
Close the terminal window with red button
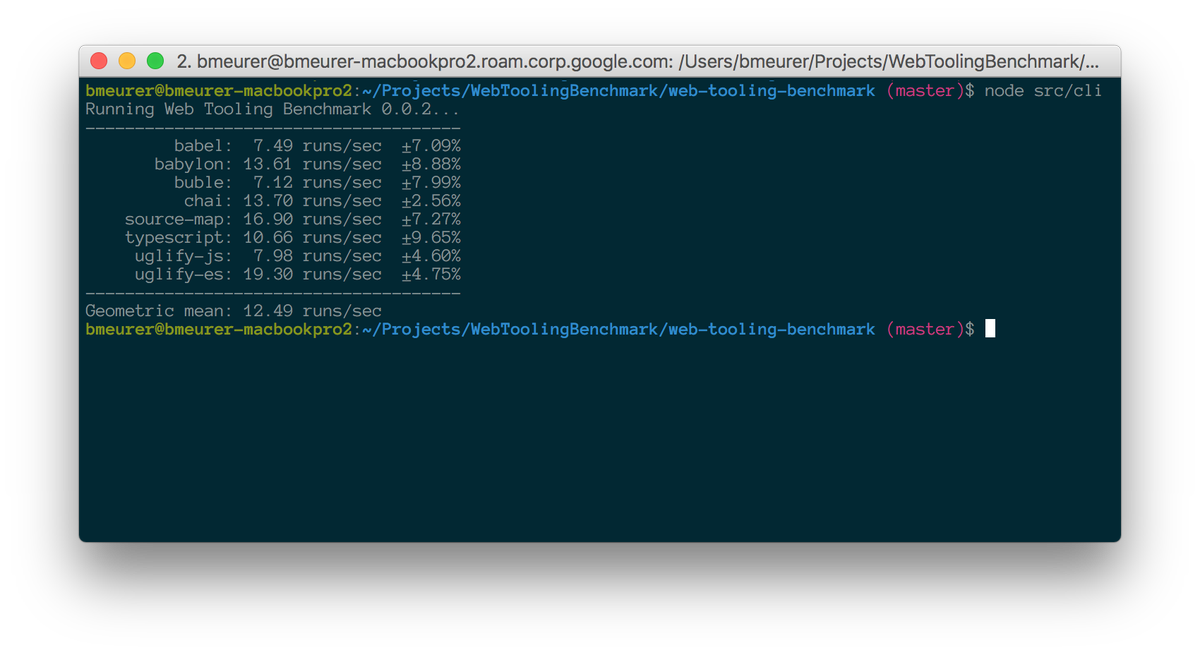pyautogui.click(x=99, y=61)
